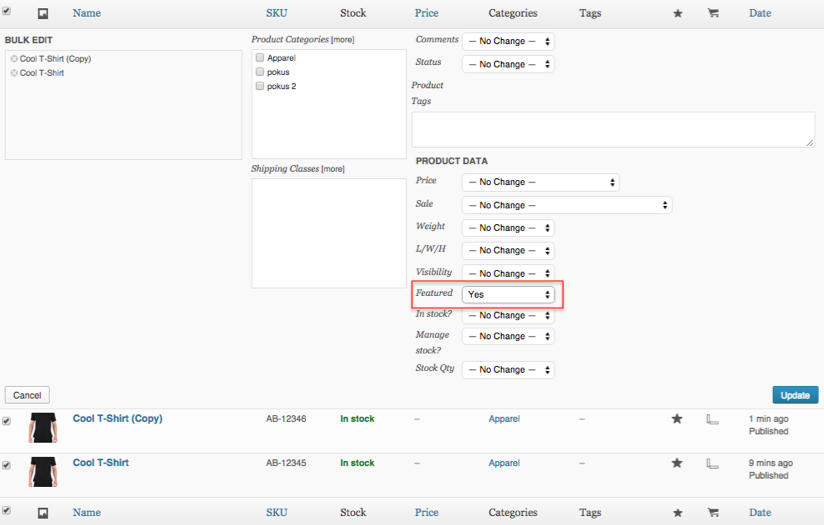824x525 pixels.
Task: Check the Apparel category checkbox
Action: pos(260,57)
